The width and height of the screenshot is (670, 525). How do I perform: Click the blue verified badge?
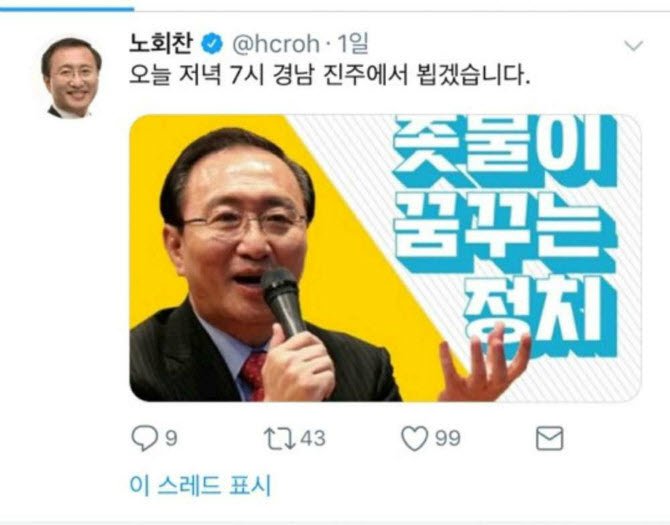point(212,44)
